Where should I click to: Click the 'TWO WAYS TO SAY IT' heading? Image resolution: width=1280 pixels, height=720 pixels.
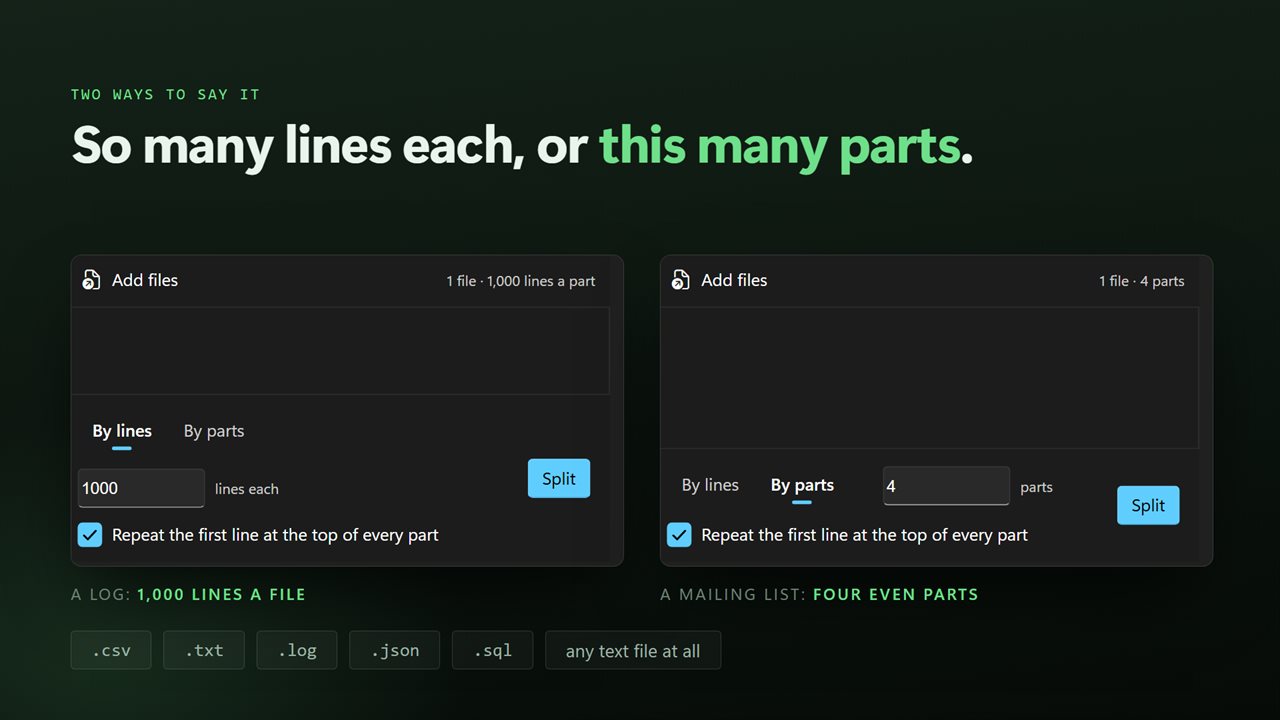pyautogui.click(x=165, y=94)
